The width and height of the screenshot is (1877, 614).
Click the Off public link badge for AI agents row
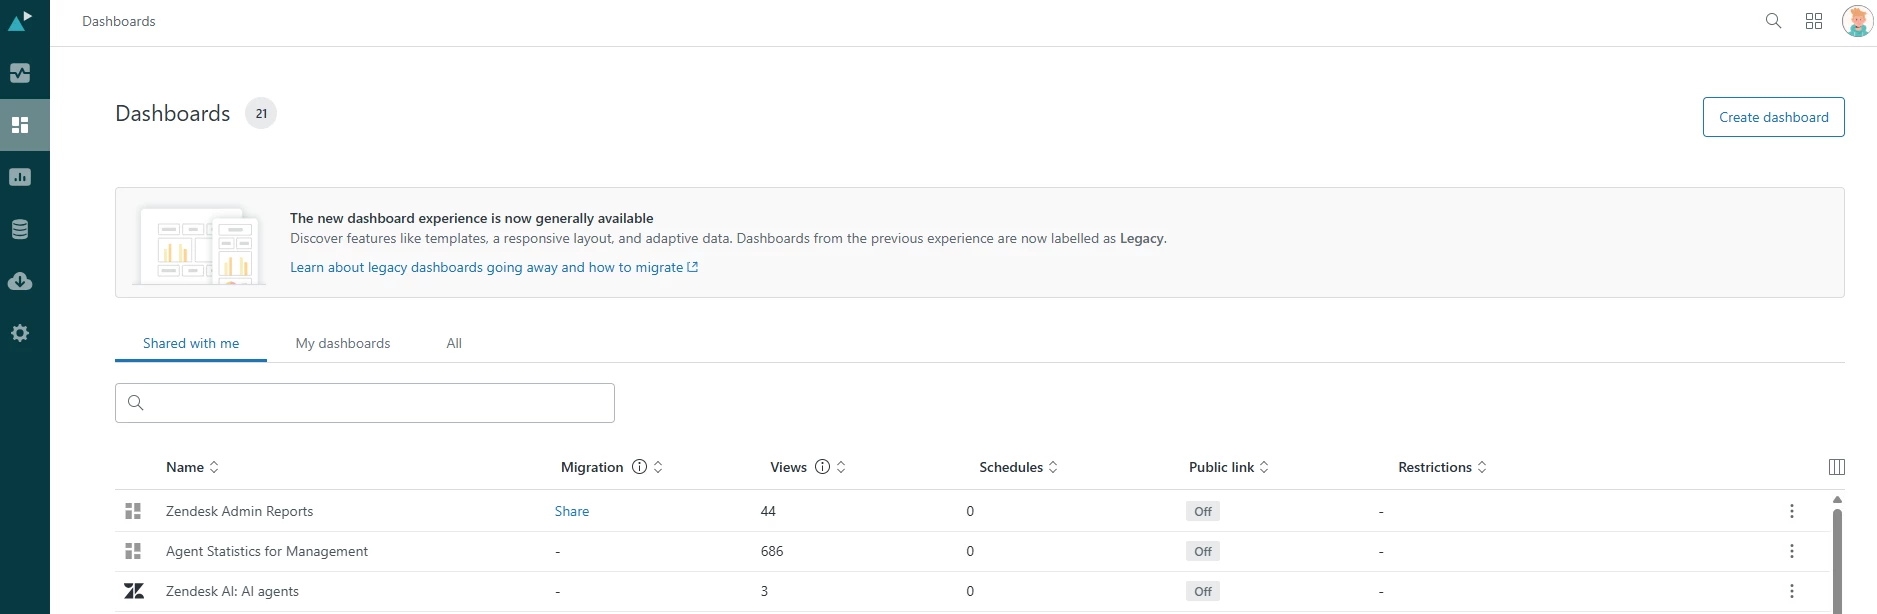[1202, 591]
